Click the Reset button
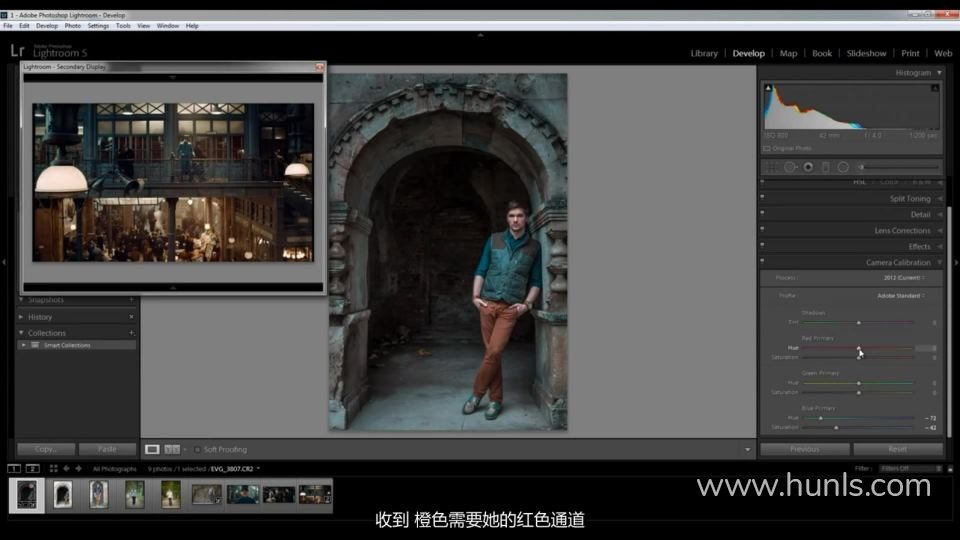The height and width of the screenshot is (540, 960). point(897,449)
